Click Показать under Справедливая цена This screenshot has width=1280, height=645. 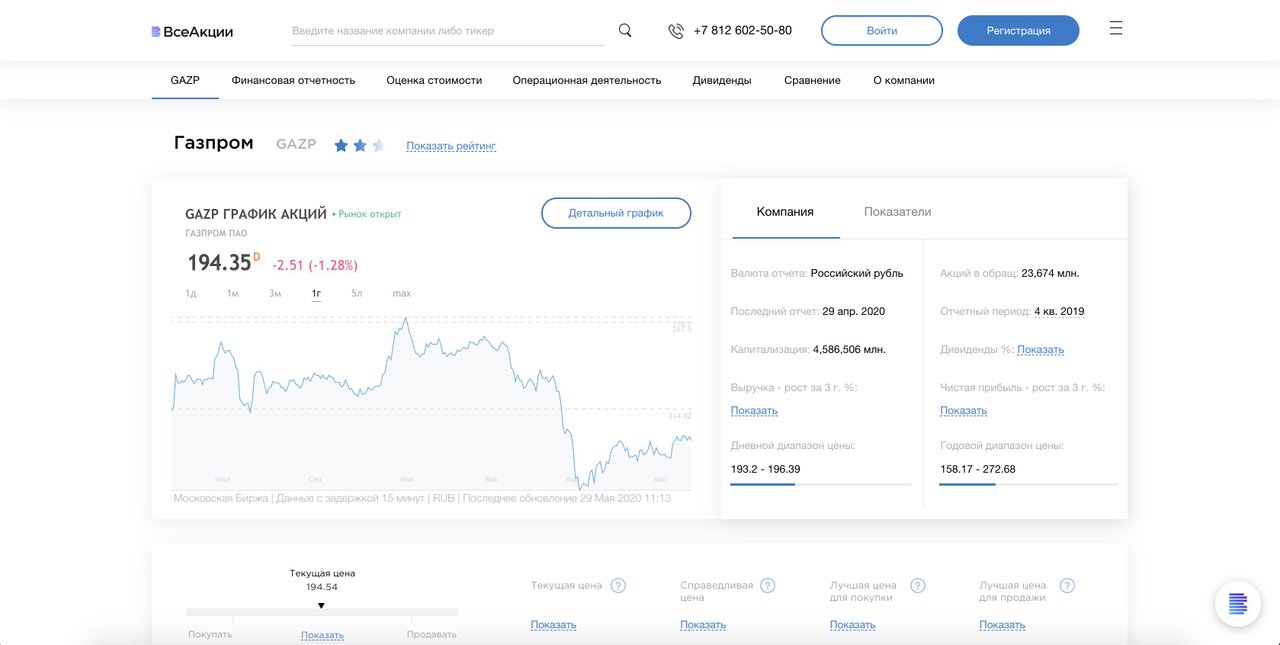(x=703, y=625)
